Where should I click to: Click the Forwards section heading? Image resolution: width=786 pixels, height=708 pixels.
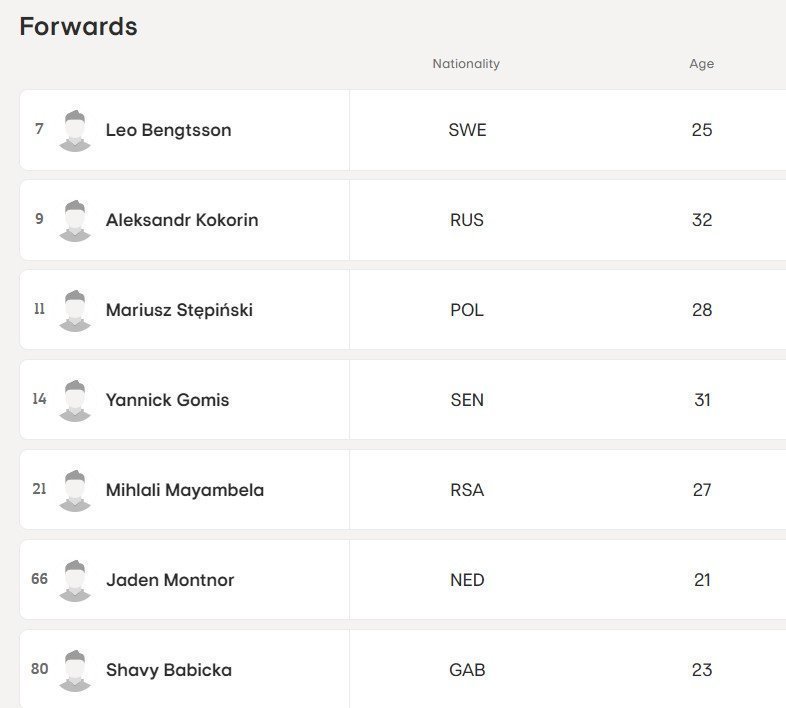pos(78,27)
